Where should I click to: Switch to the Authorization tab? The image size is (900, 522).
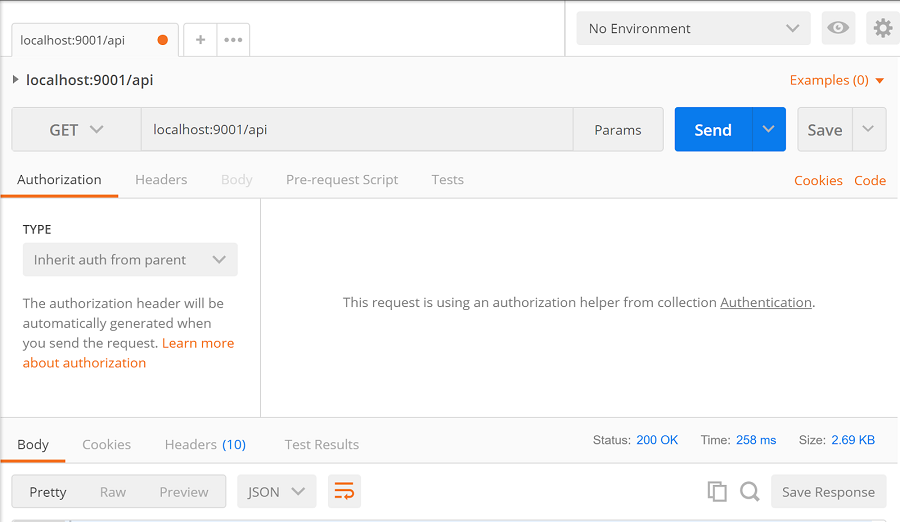pyautogui.click(x=59, y=180)
